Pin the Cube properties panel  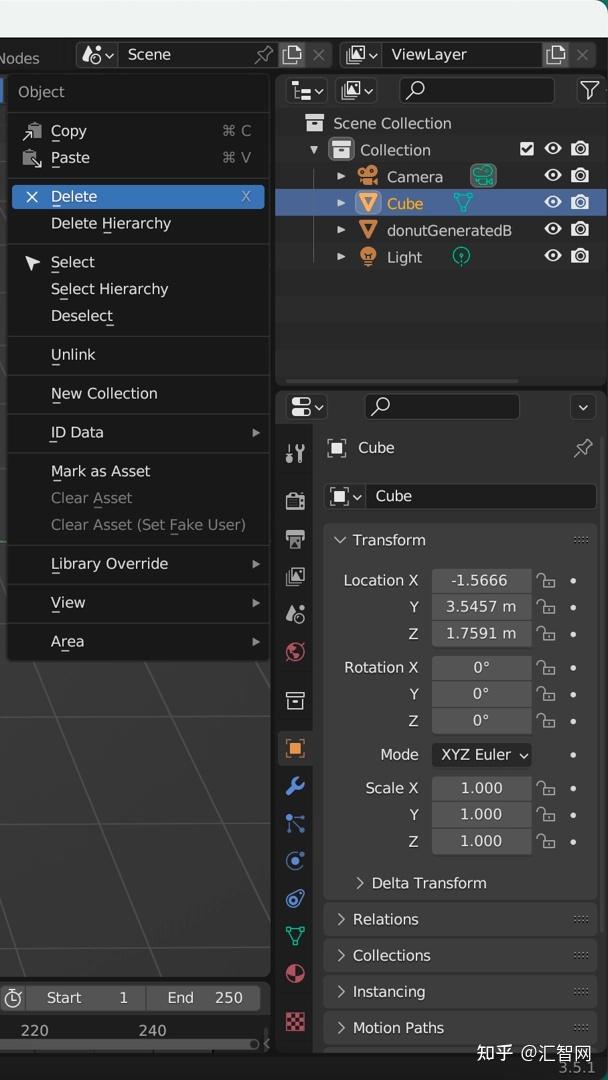pos(583,448)
